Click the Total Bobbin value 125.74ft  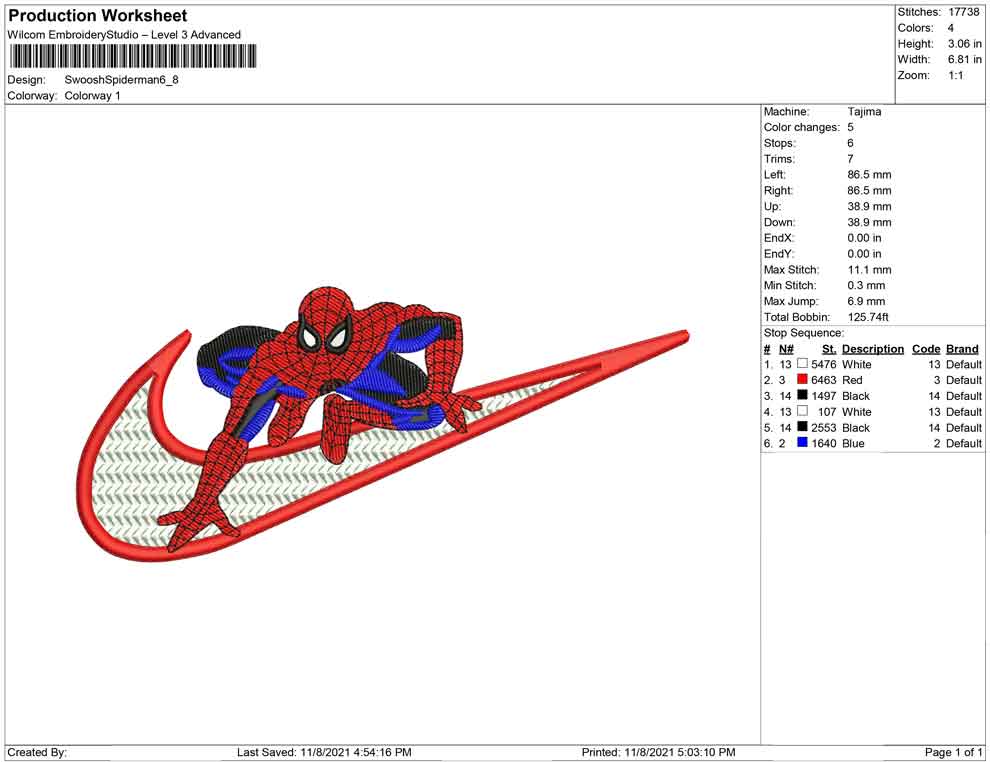(x=868, y=317)
